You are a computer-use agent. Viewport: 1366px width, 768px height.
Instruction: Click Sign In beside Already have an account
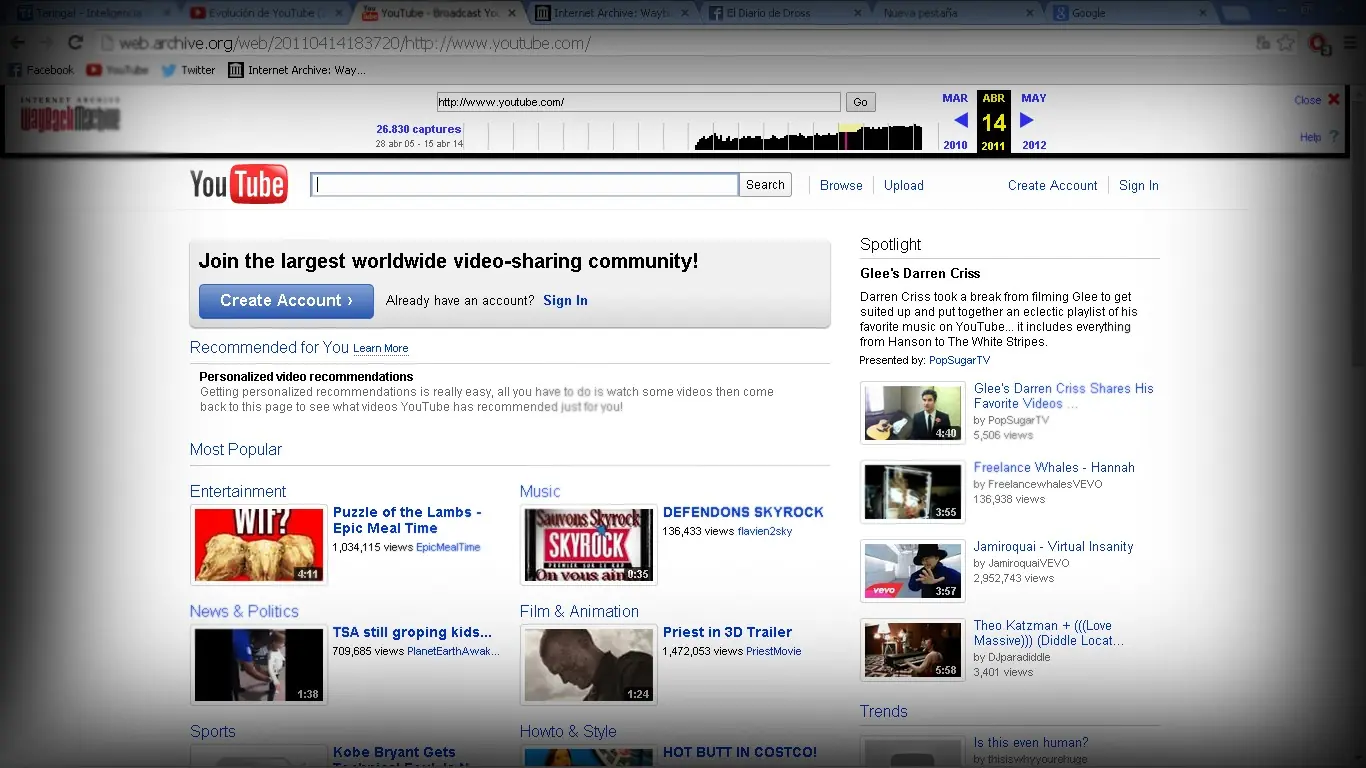click(x=565, y=301)
